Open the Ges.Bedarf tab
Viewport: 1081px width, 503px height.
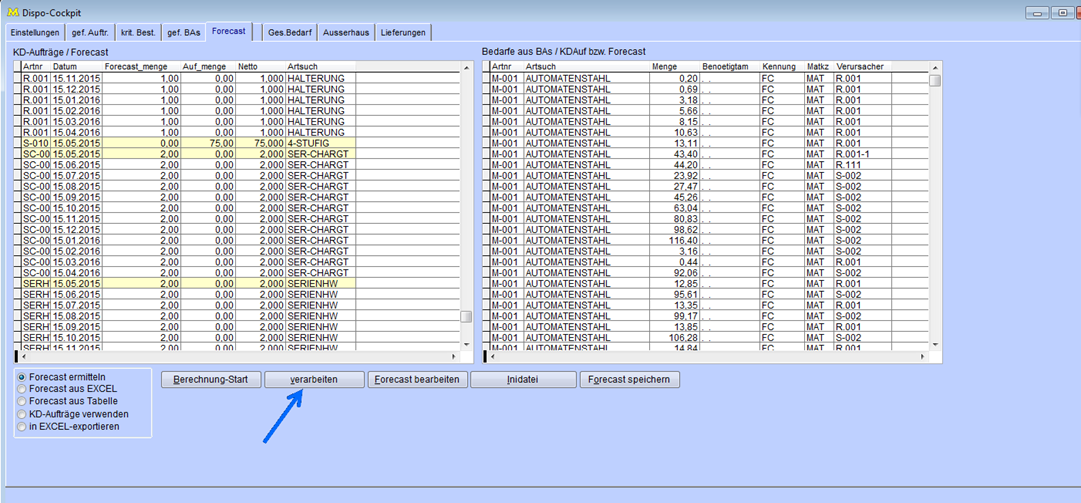point(290,32)
